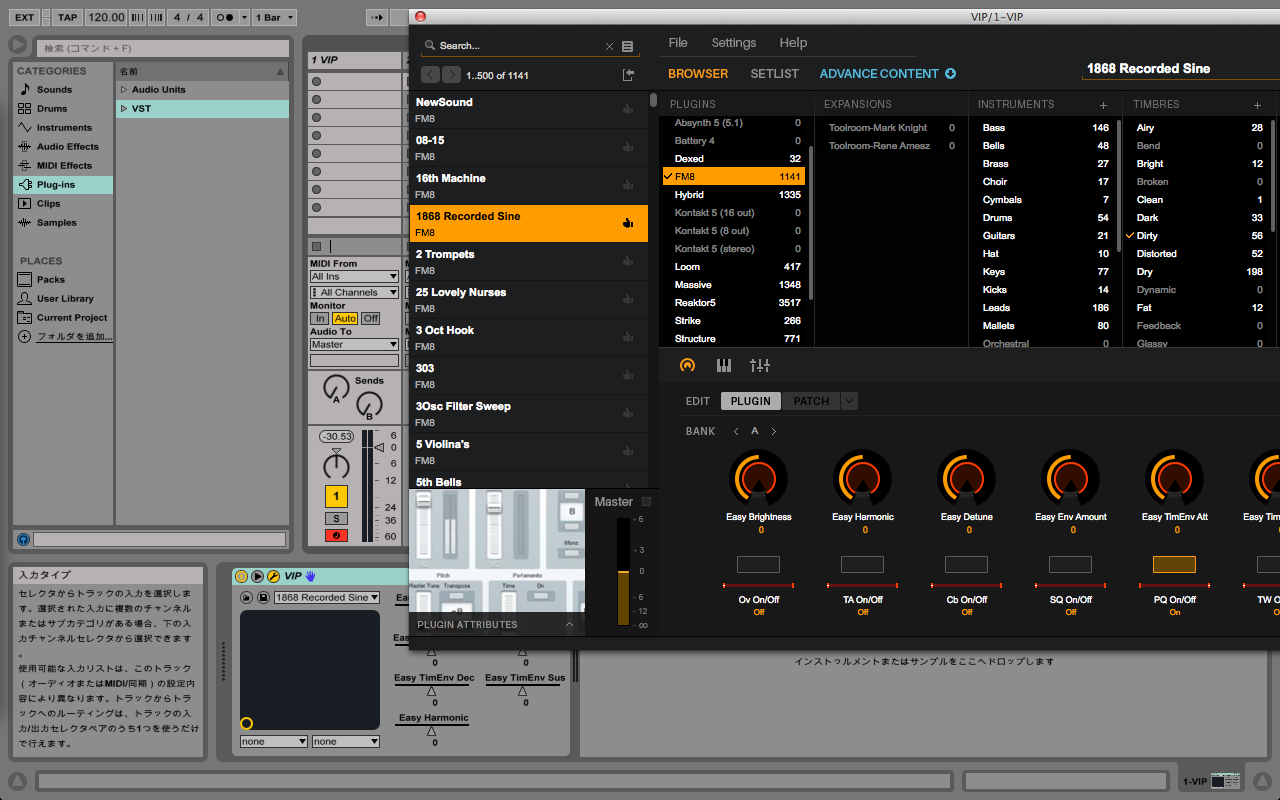Click ADVANCE CONTENT link
Viewport: 1280px width, 800px height.
879,74
